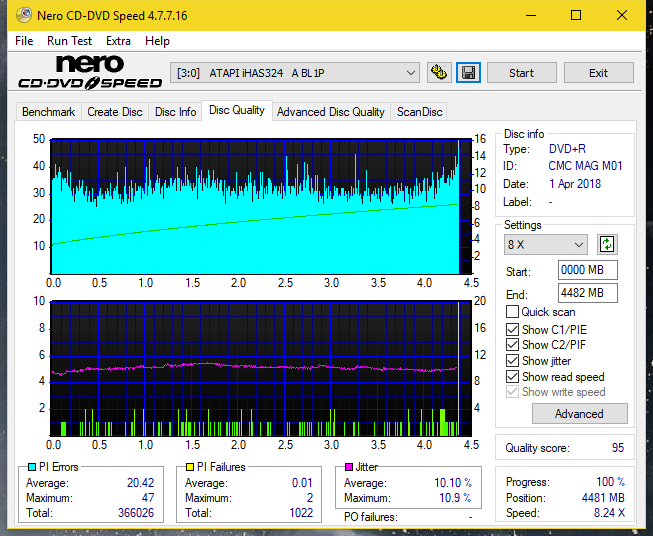Click the yellow PI Failures legend swatch

point(190,467)
